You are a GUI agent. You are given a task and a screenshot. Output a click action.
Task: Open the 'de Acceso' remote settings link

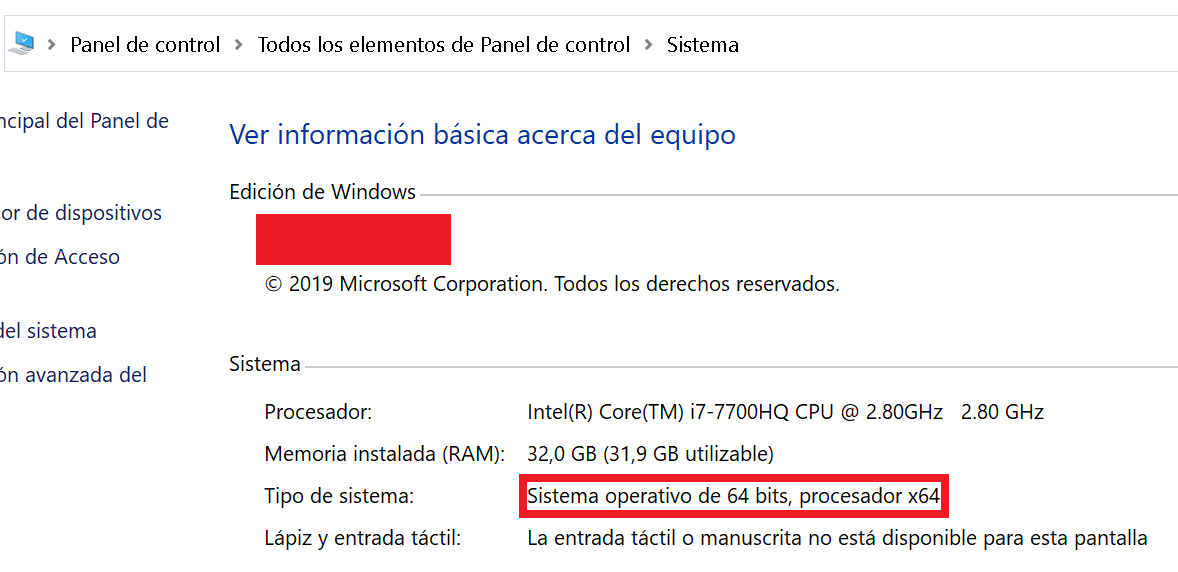click(60, 257)
